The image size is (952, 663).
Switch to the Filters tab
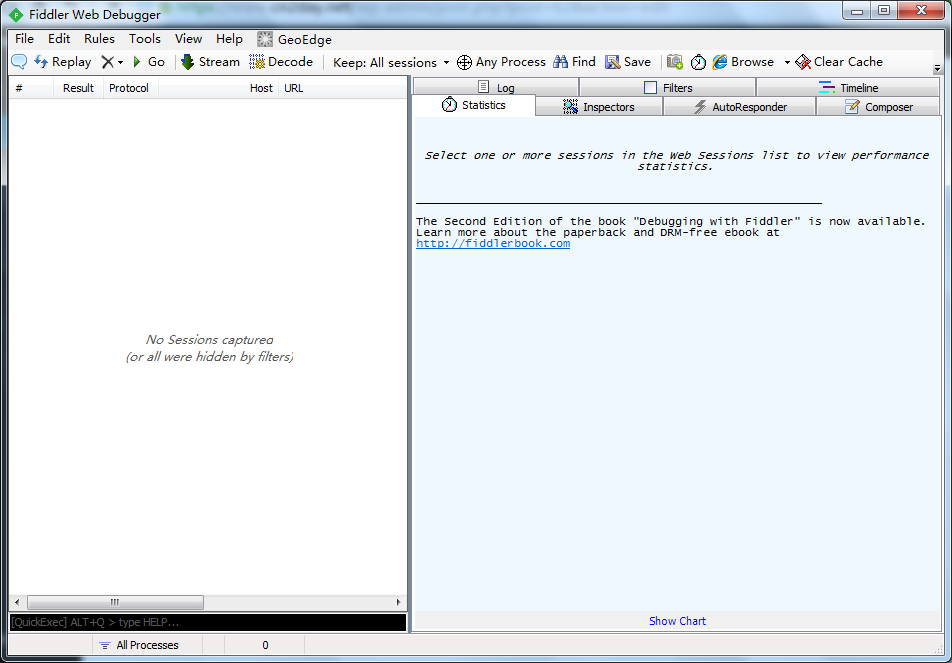click(x=667, y=87)
